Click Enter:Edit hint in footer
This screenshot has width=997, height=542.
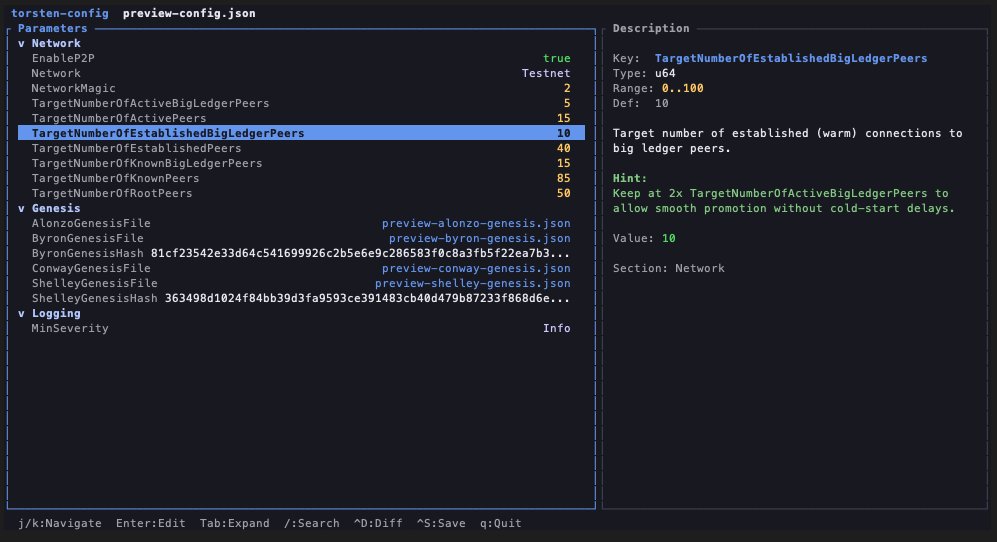tap(151, 523)
